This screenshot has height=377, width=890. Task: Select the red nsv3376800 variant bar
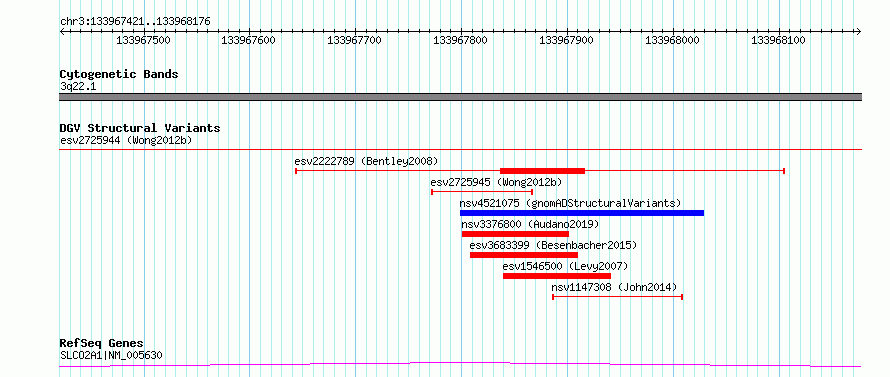pyautogui.click(x=515, y=234)
